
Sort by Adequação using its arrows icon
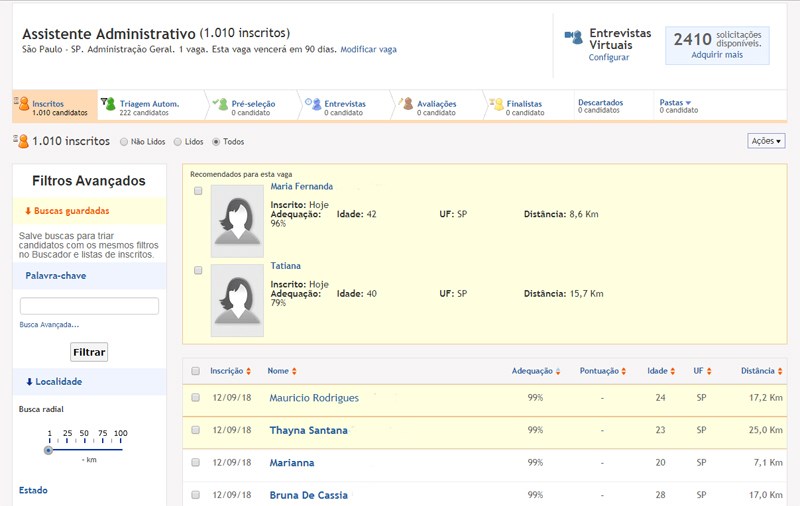click(558, 371)
